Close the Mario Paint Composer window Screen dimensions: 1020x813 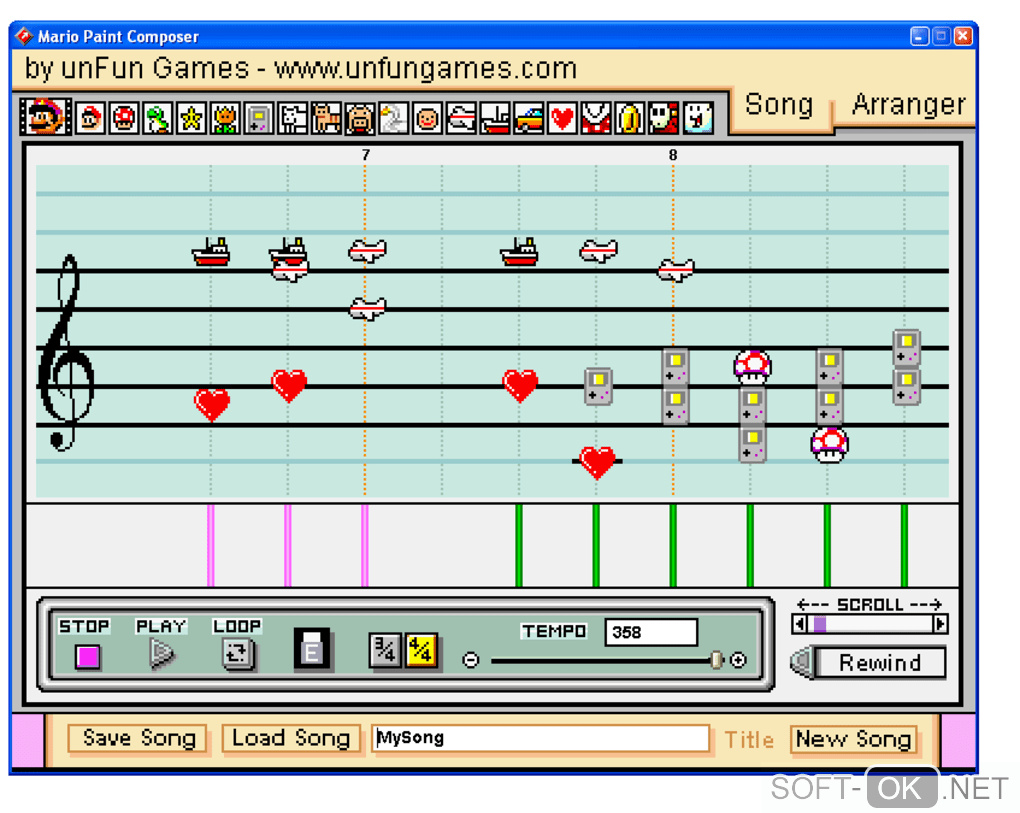pyautogui.click(x=963, y=36)
